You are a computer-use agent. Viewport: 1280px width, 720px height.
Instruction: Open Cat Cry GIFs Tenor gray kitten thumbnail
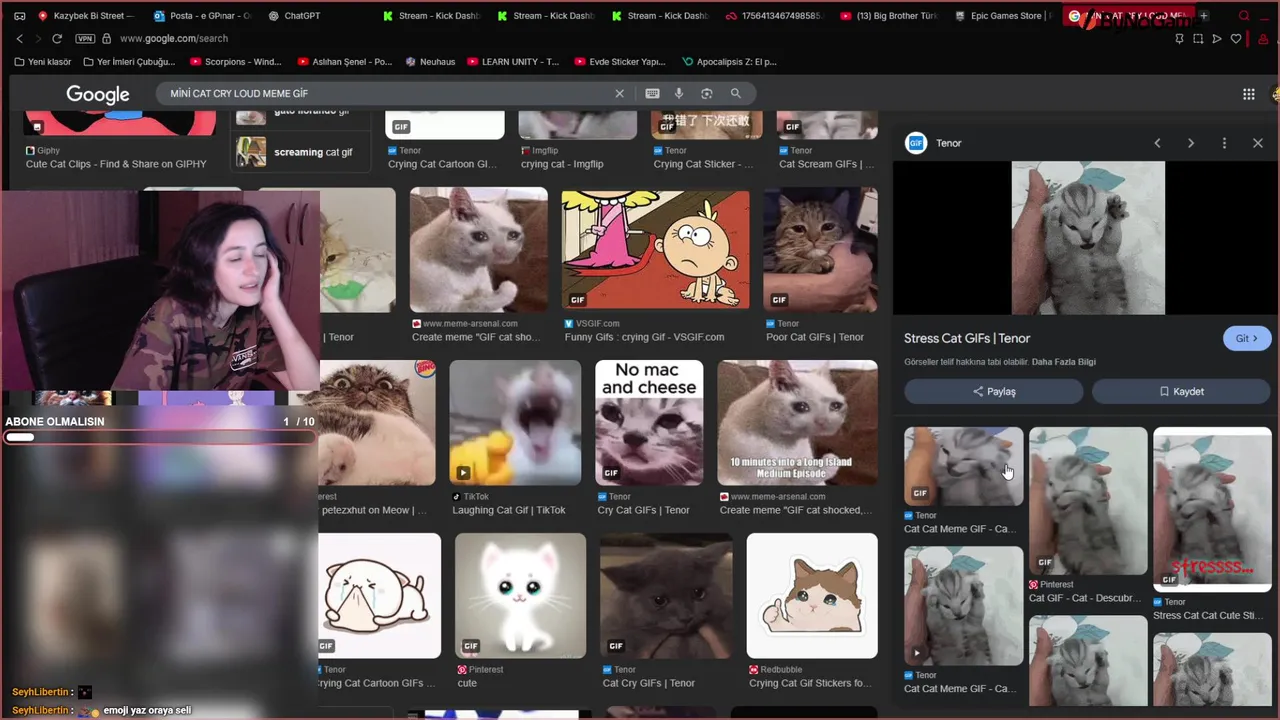[666, 596]
